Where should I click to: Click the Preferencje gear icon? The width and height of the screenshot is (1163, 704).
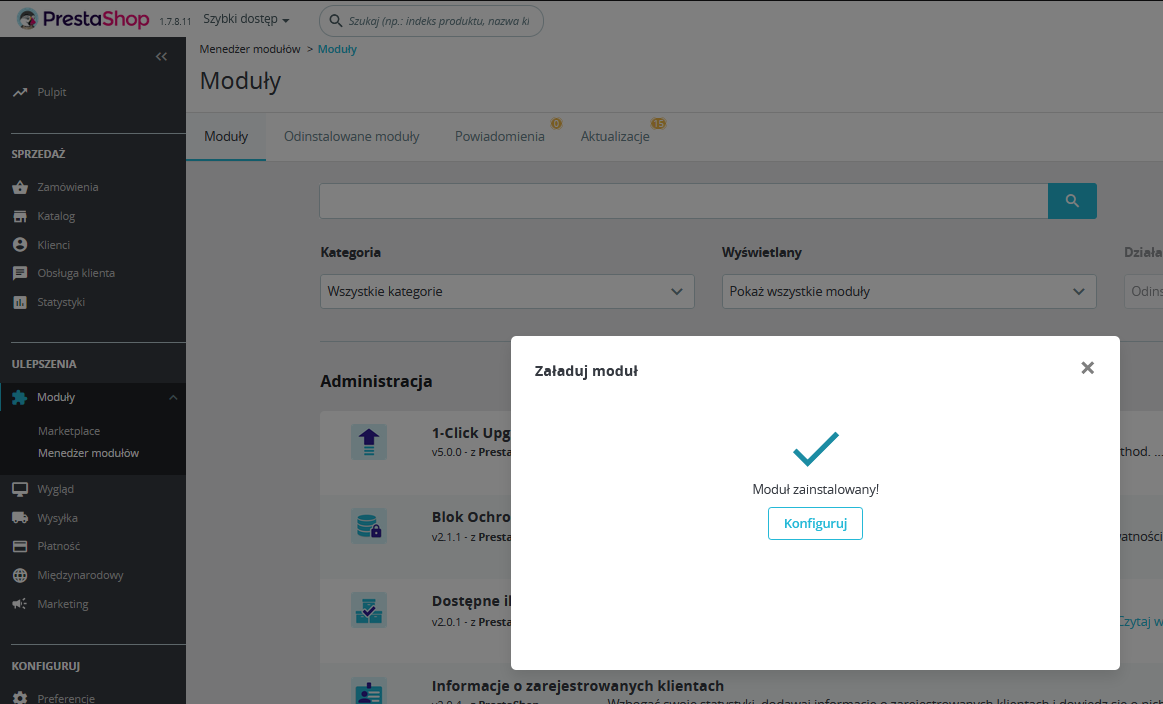20,698
